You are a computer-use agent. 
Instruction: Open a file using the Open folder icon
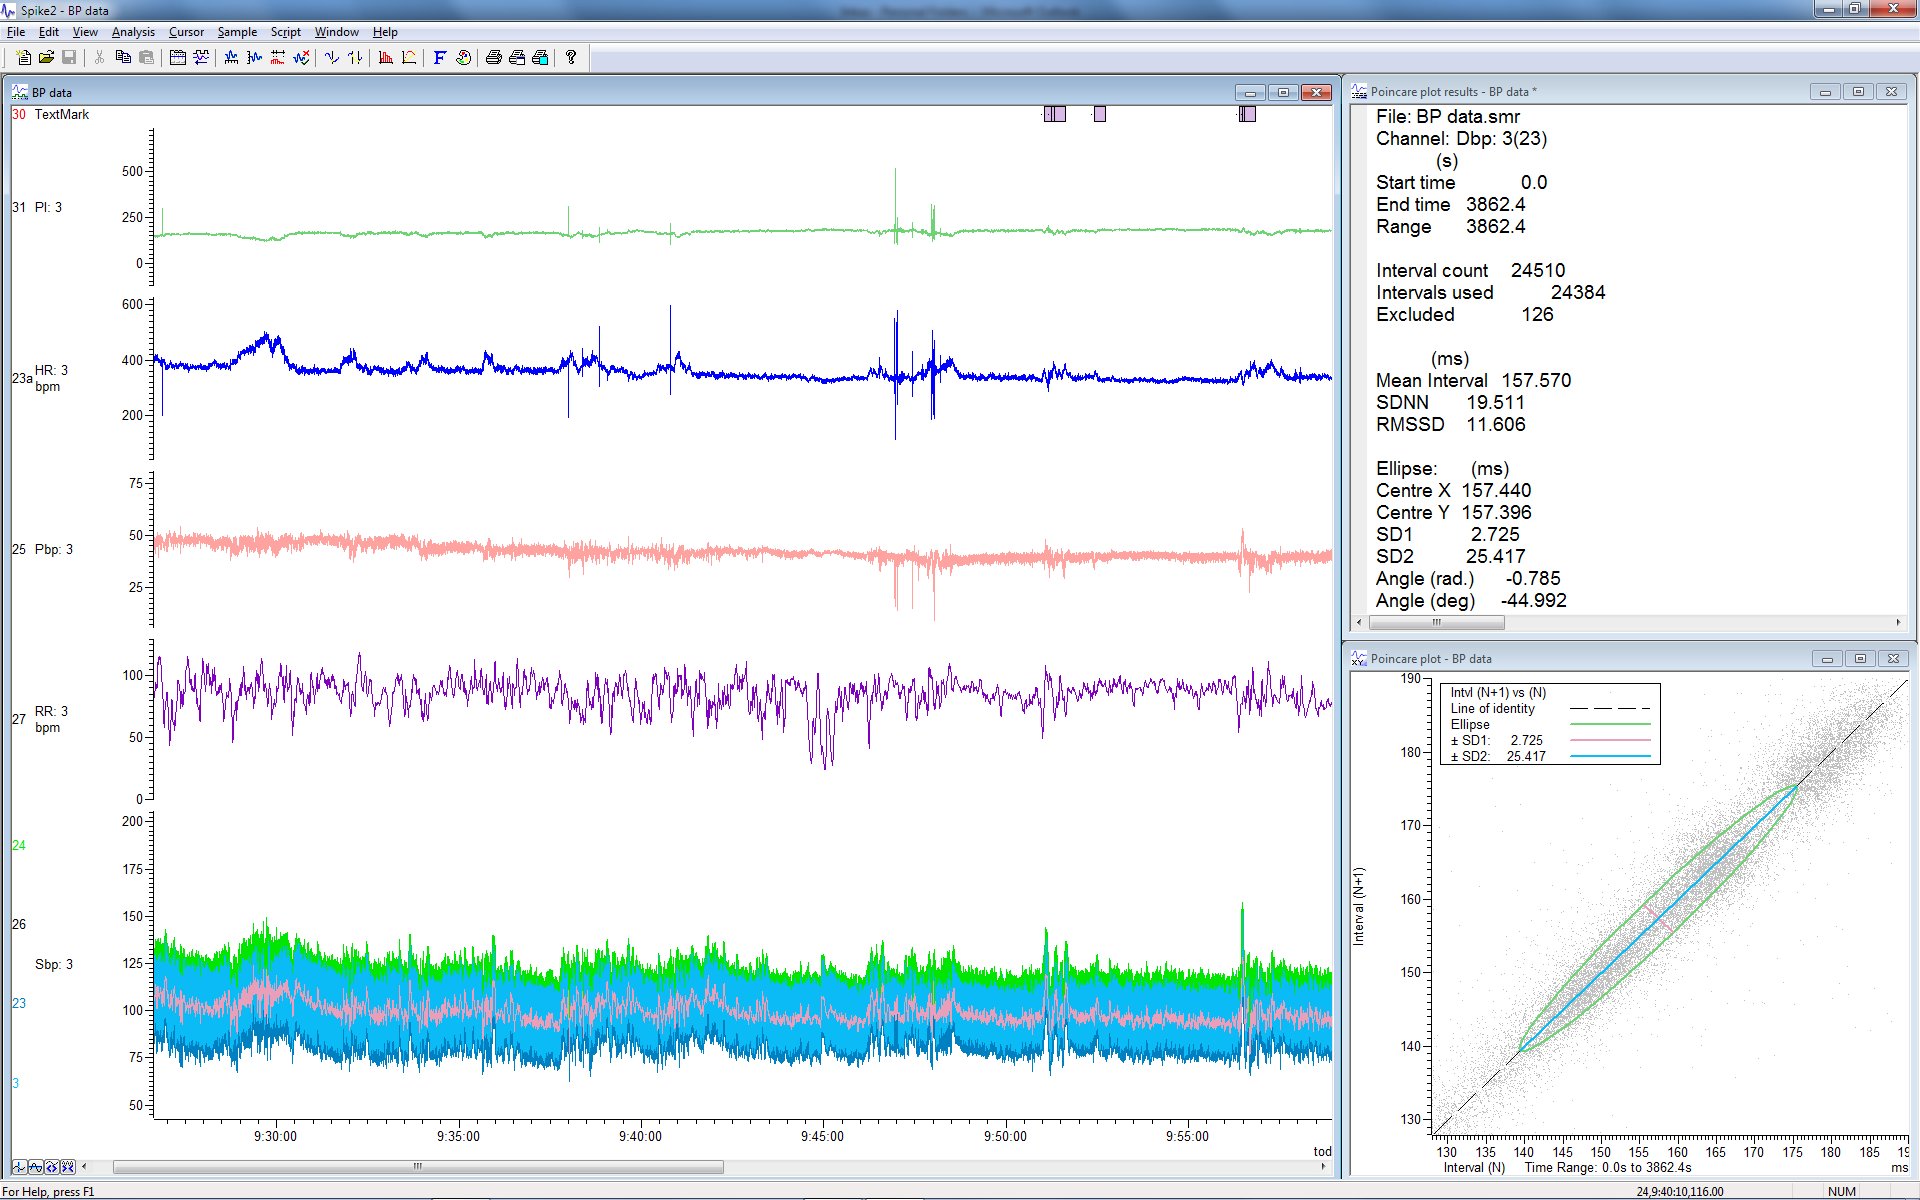(45, 57)
